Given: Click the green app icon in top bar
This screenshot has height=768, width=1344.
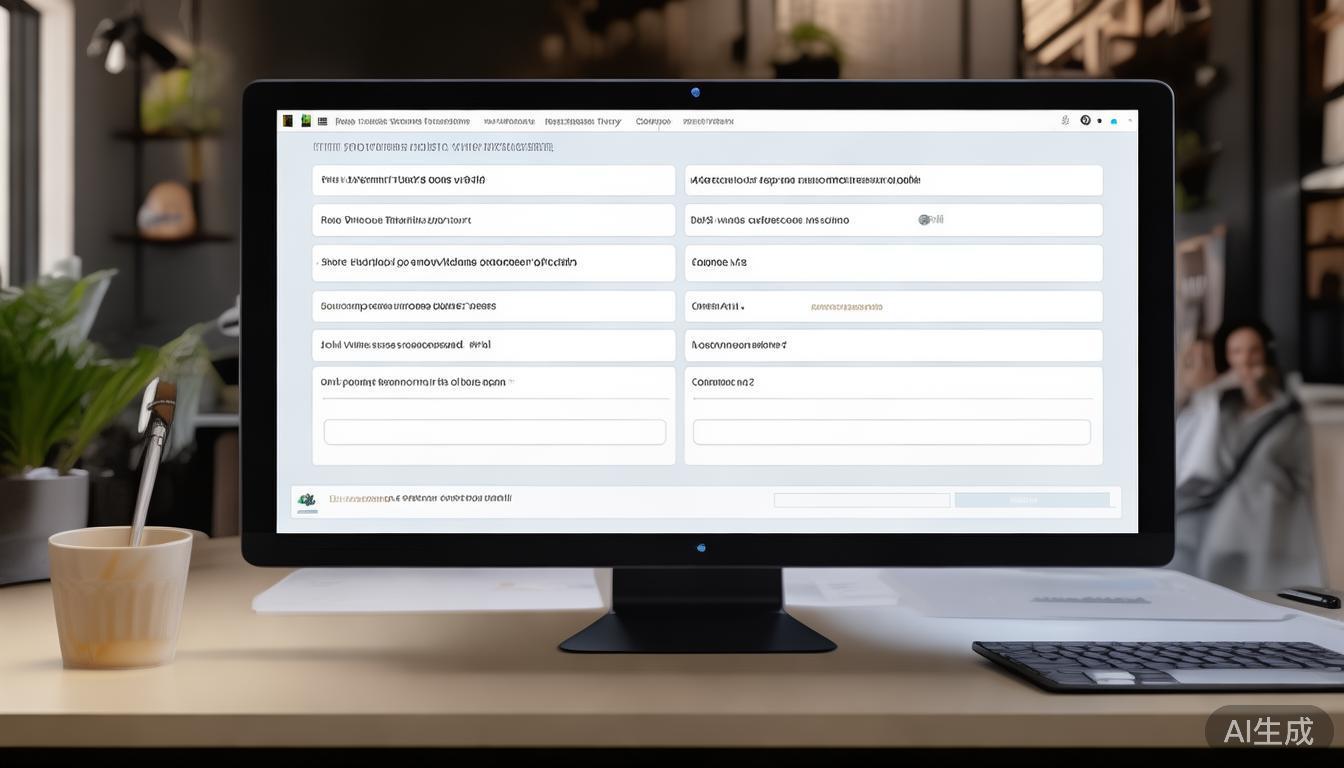Looking at the screenshot, I should point(306,121).
